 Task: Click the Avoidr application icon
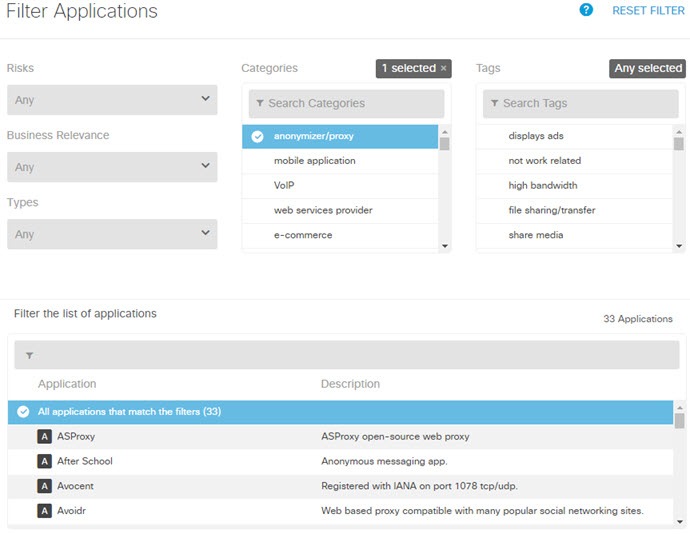44,511
